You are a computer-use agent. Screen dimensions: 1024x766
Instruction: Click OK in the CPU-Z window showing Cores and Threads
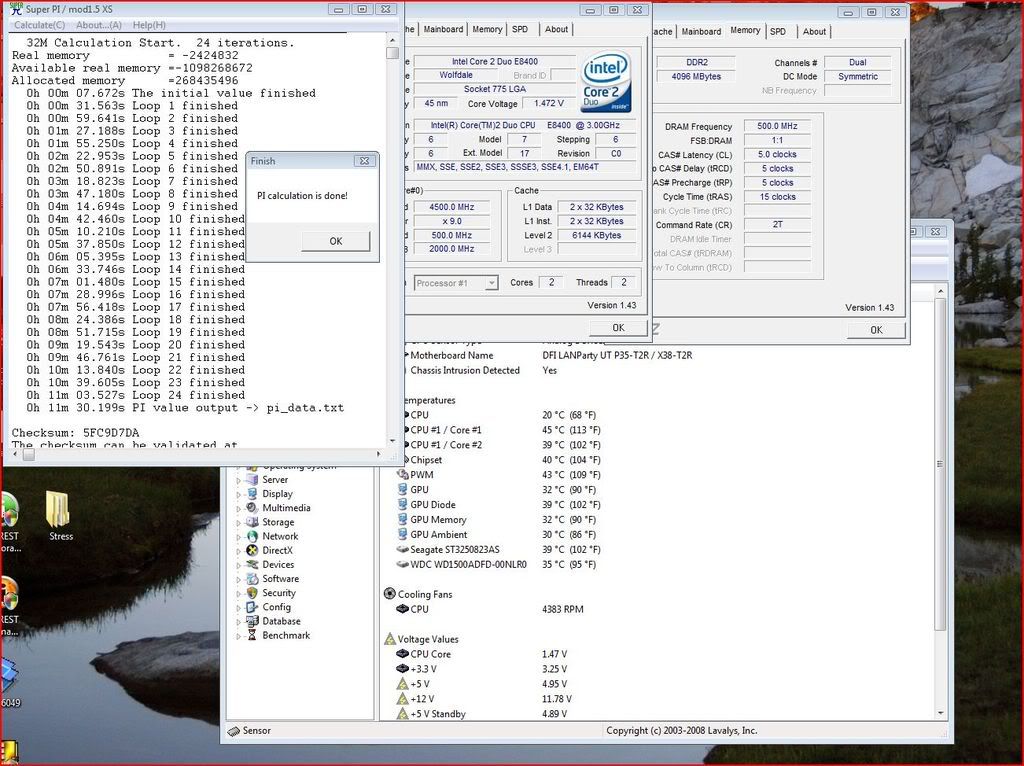coord(618,328)
